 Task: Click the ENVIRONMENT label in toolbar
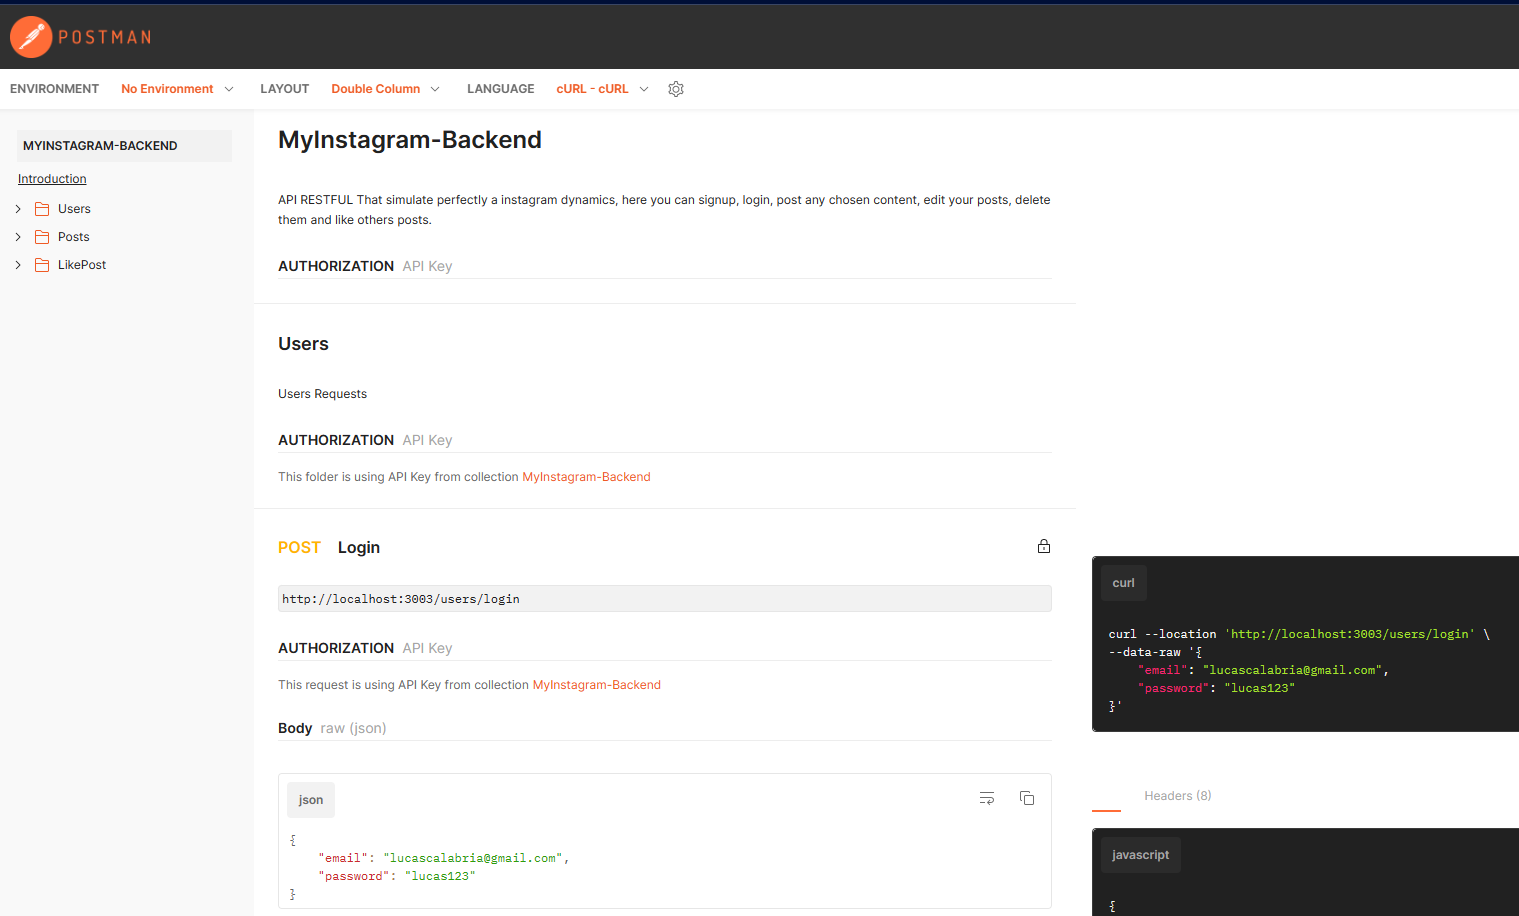pos(54,89)
